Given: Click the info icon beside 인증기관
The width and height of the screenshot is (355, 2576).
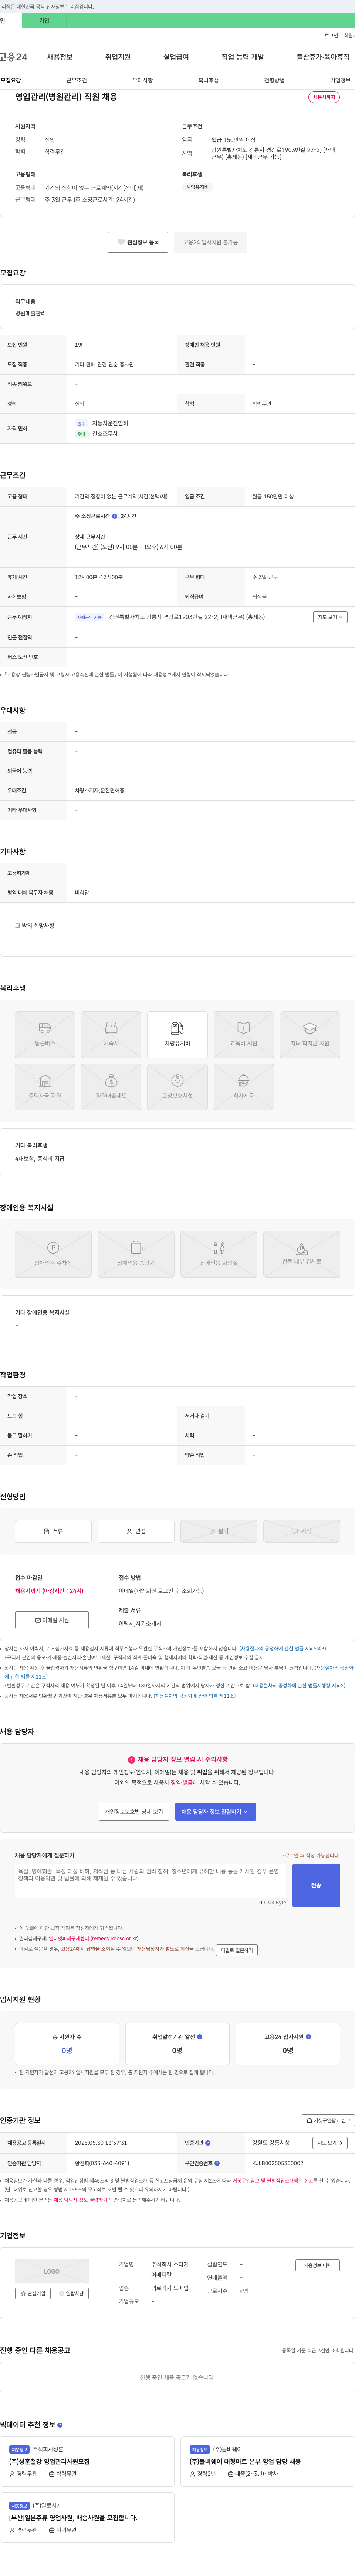Looking at the screenshot, I should 208,2143.
